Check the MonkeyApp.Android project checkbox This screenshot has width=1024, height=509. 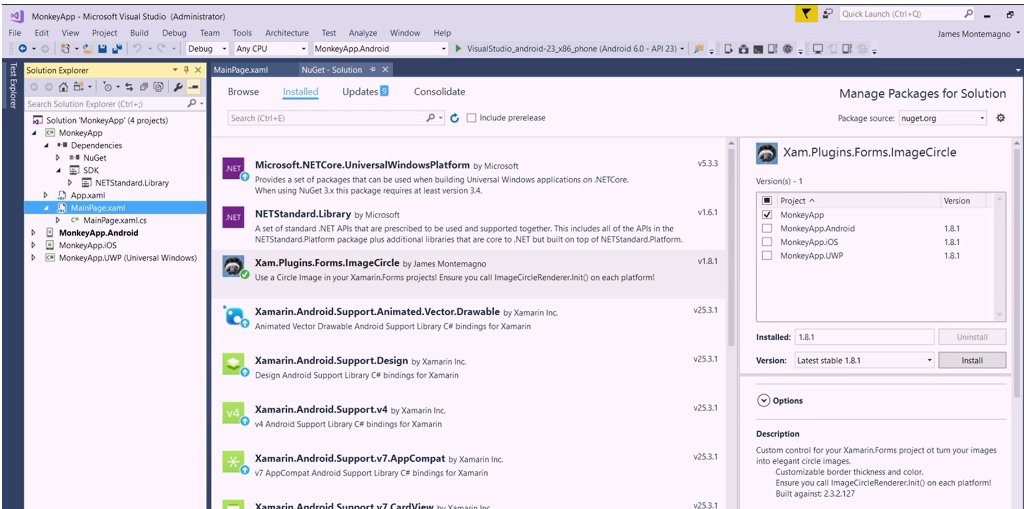767,229
